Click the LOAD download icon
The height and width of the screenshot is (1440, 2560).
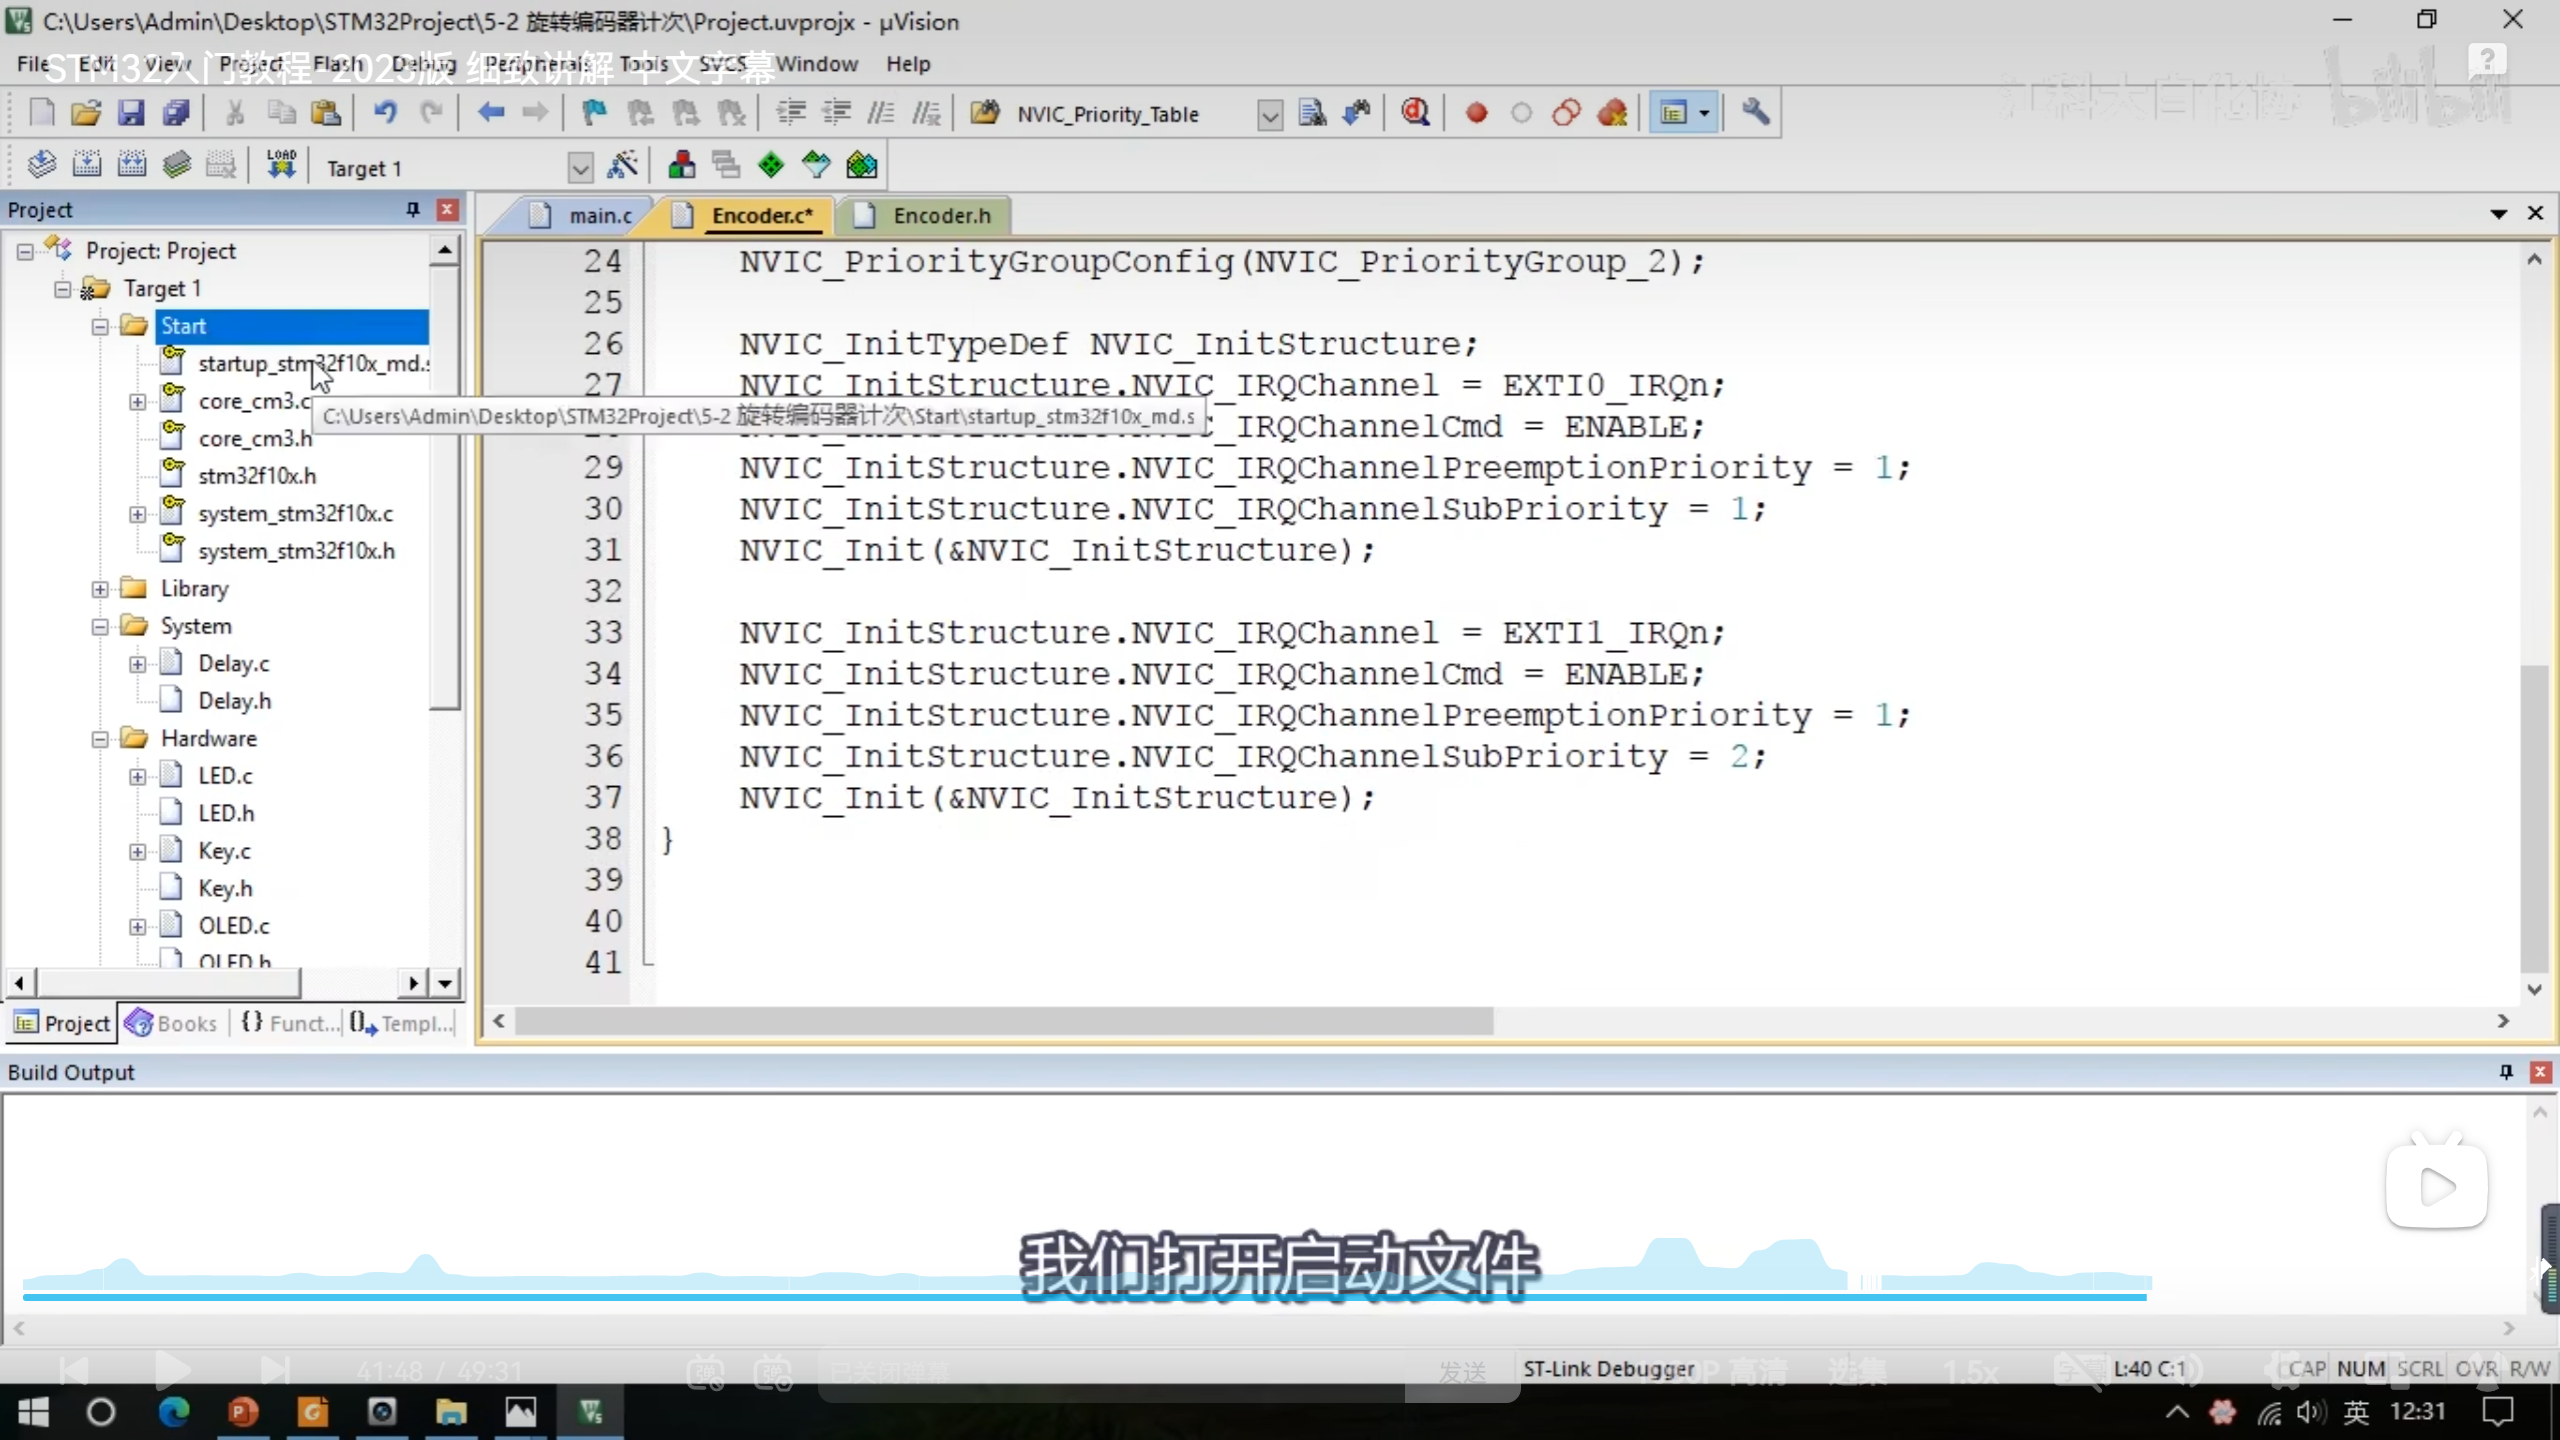281,165
